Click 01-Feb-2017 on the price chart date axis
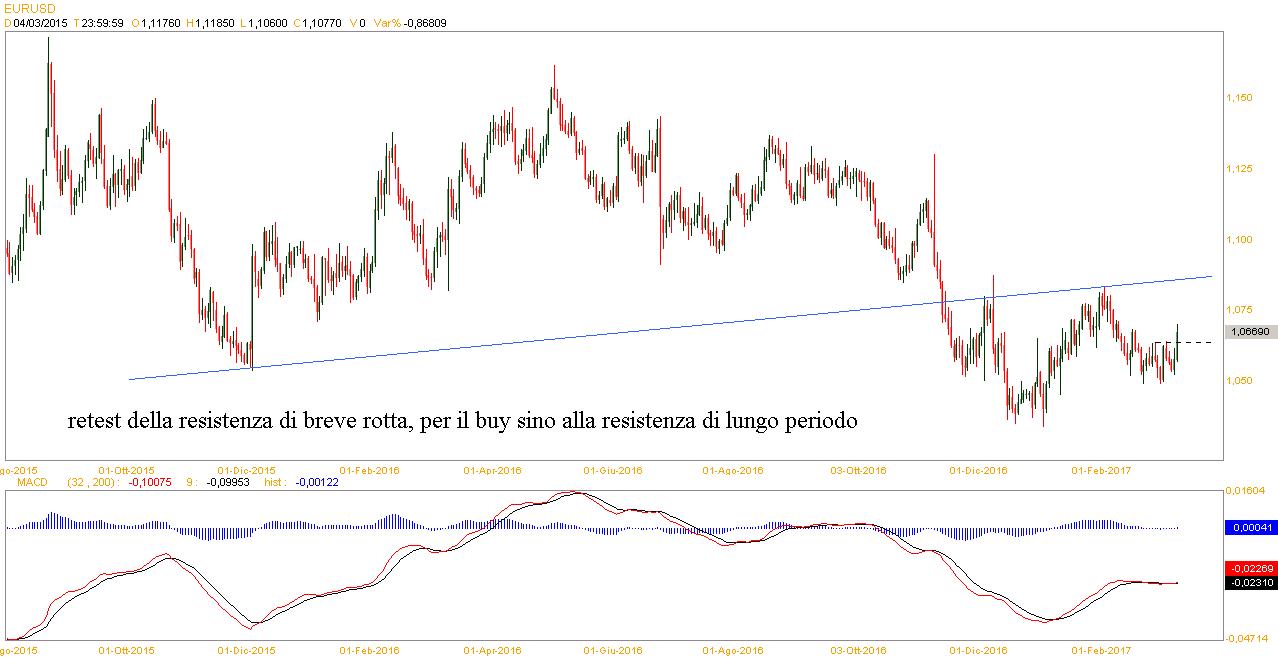 coord(1101,470)
